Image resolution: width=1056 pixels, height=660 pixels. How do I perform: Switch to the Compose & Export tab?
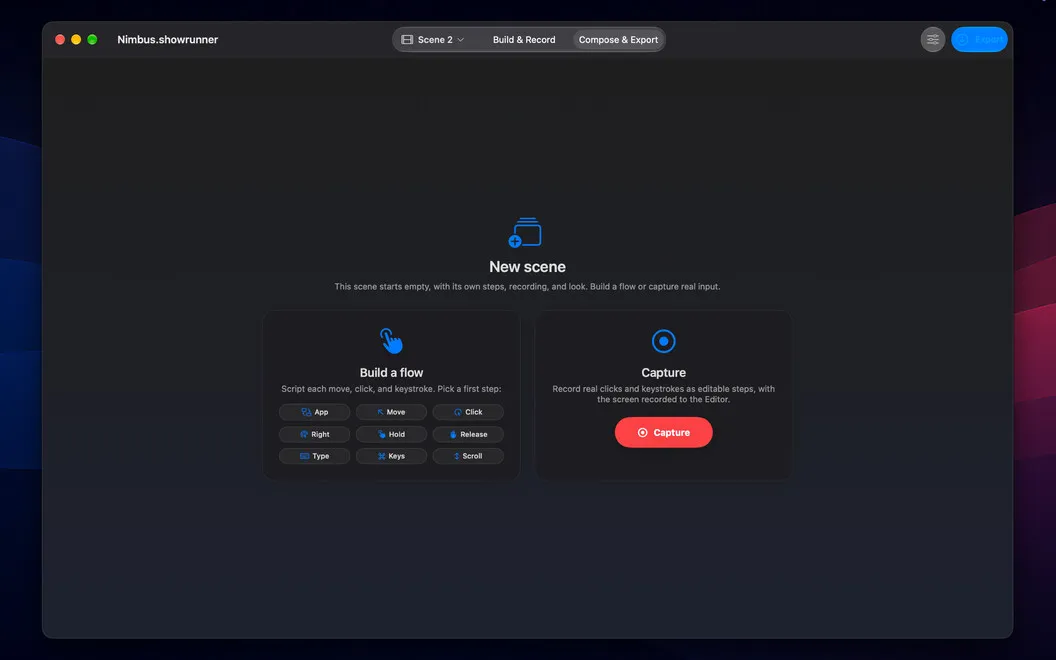click(x=618, y=40)
